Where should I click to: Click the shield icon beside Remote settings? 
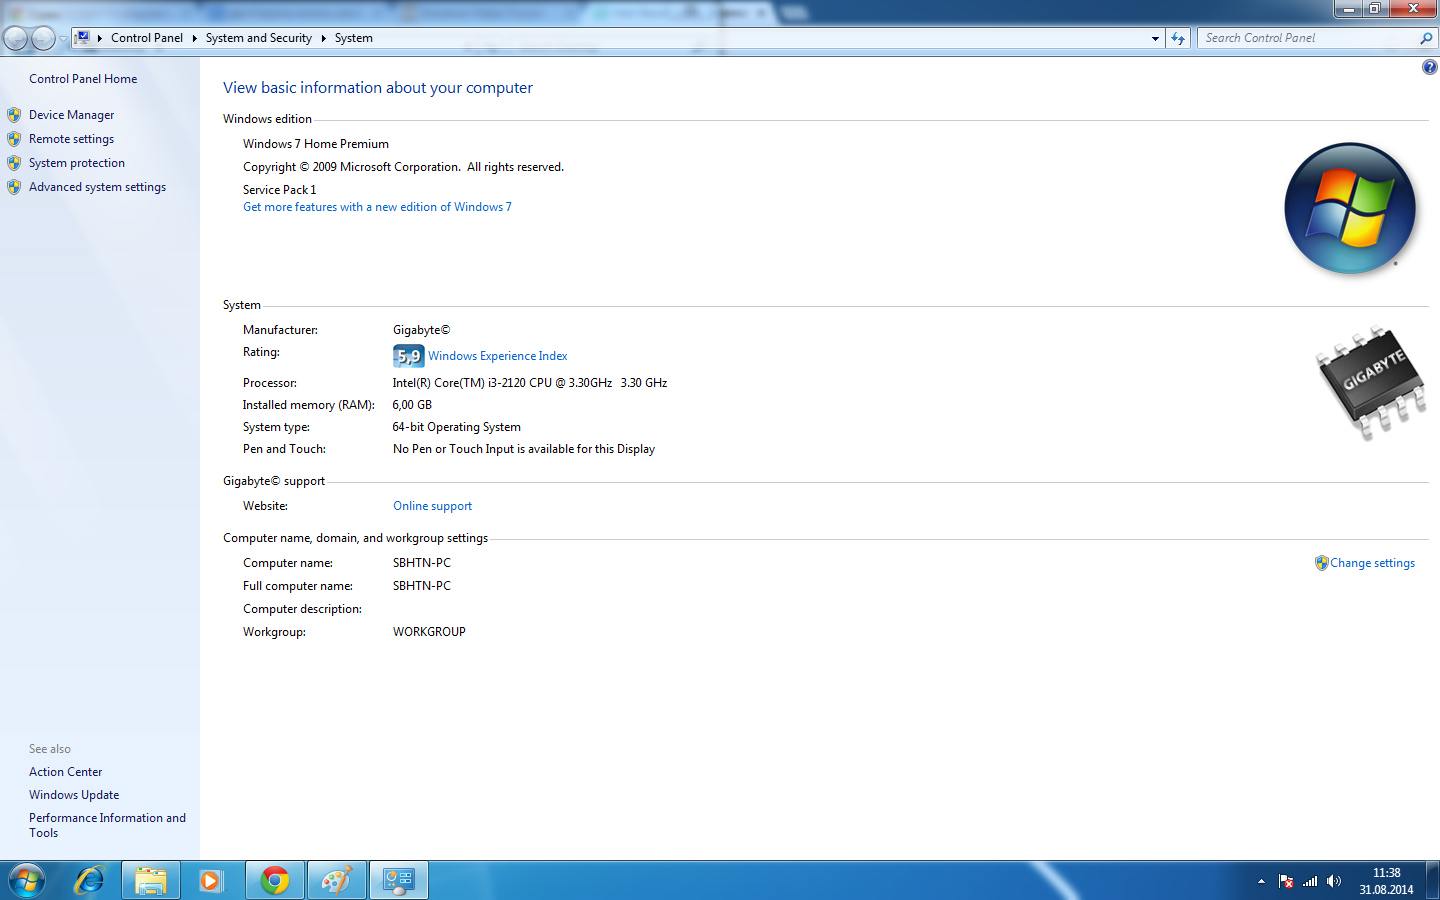click(x=14, y=139)
